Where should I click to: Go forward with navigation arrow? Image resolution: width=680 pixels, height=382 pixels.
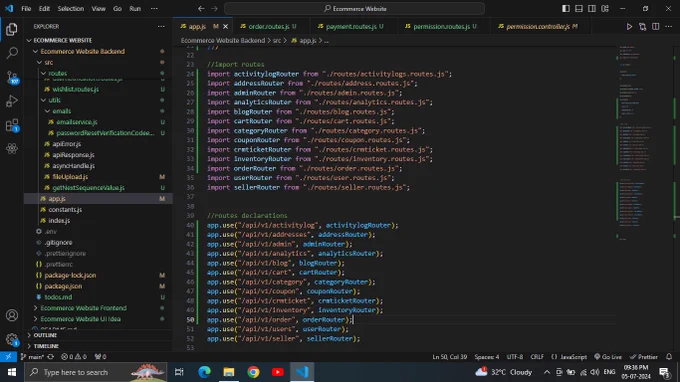pos(214,9)
